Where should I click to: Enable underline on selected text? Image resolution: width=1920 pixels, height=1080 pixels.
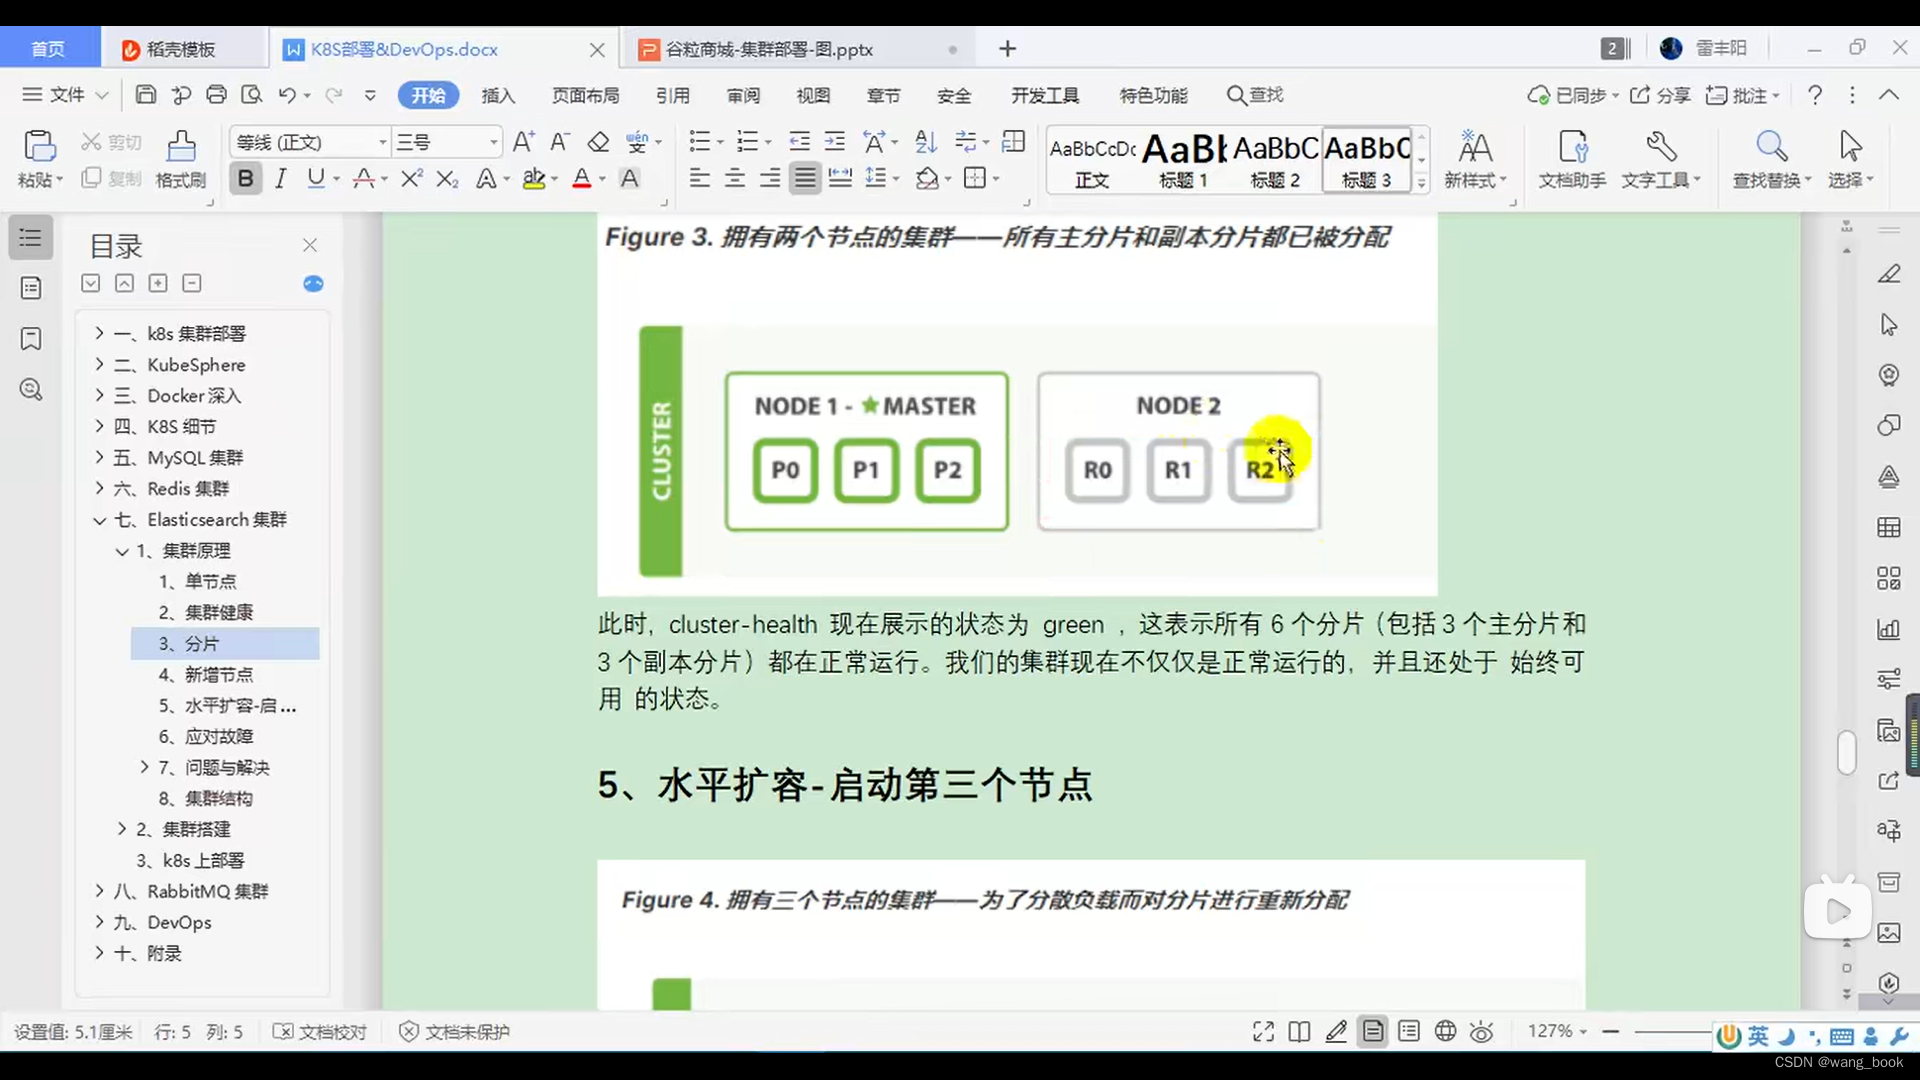314,178
